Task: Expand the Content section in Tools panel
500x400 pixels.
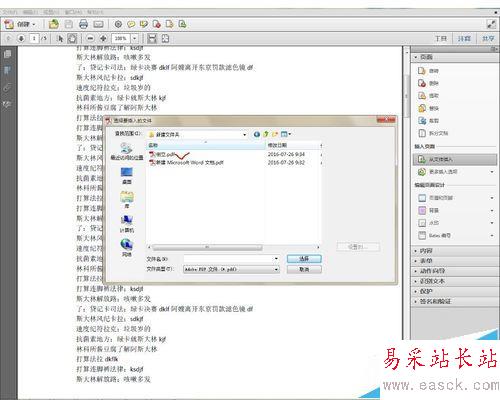Action: click(x=455, y=251)
